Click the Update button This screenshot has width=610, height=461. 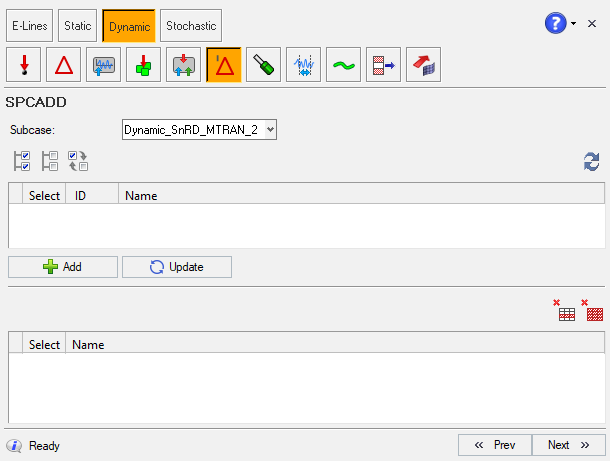[177, 267]
